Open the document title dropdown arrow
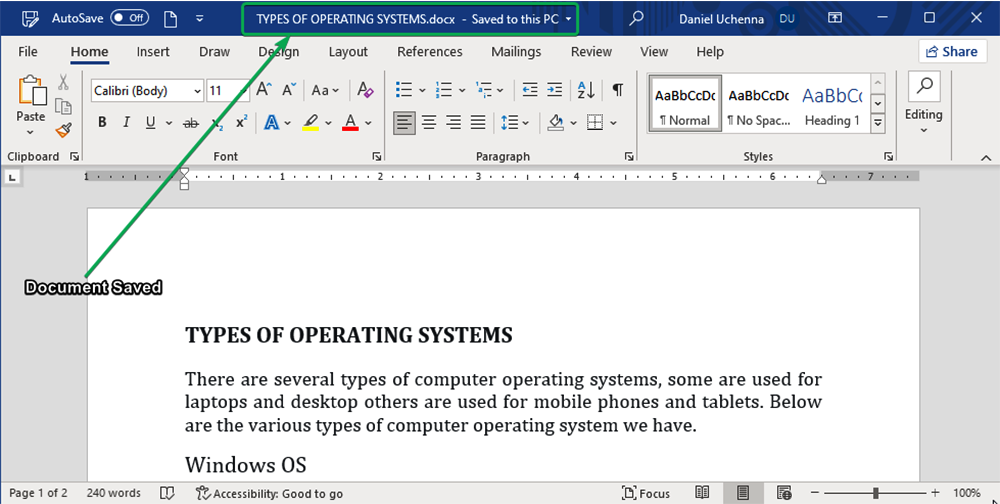Image resolution: width=1000 pixels, height=504 pixels. point(568,19)
